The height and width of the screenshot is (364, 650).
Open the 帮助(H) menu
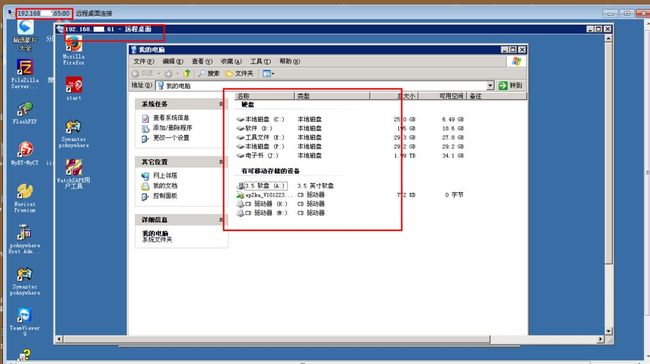coord(289,61)
